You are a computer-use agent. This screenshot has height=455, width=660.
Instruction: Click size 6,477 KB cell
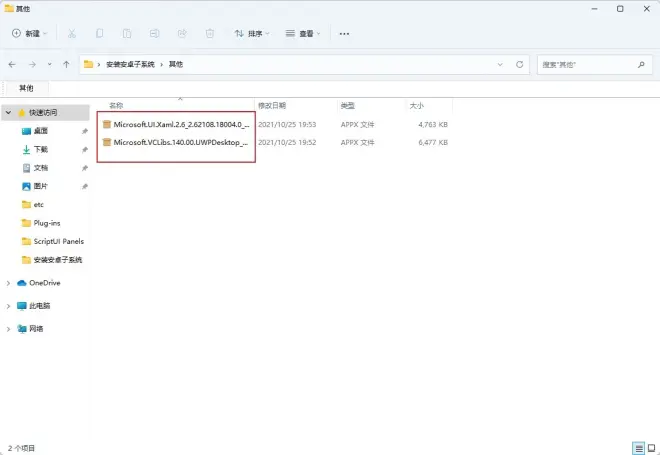433,143
